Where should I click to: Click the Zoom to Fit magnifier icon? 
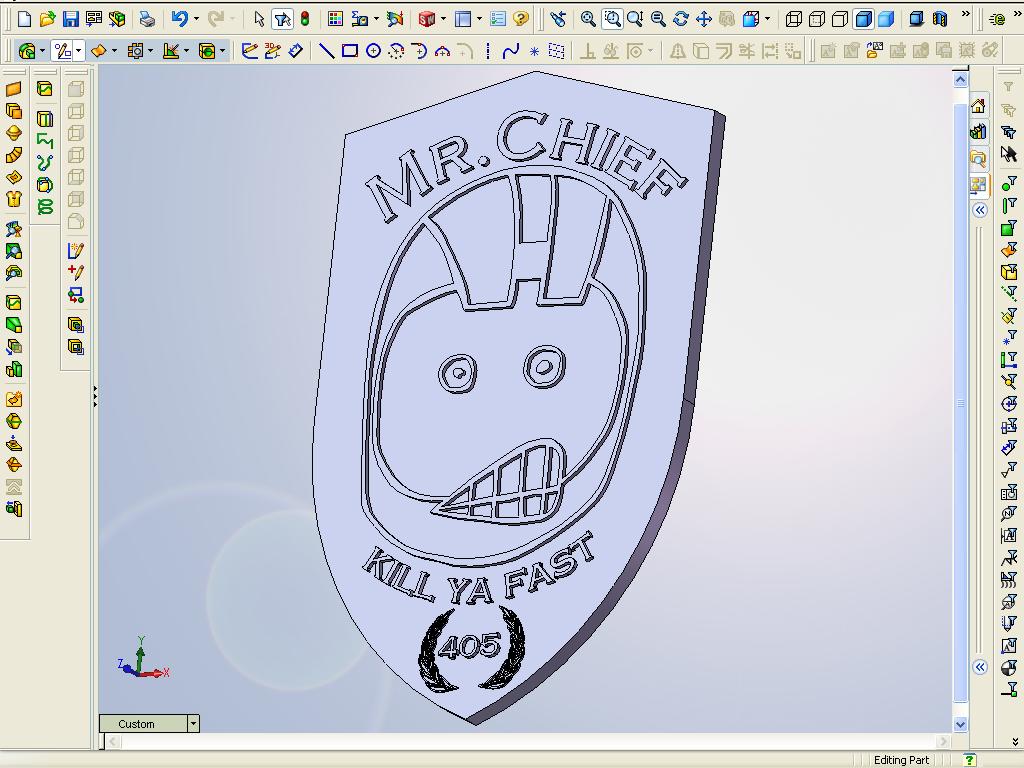(588, 19)
